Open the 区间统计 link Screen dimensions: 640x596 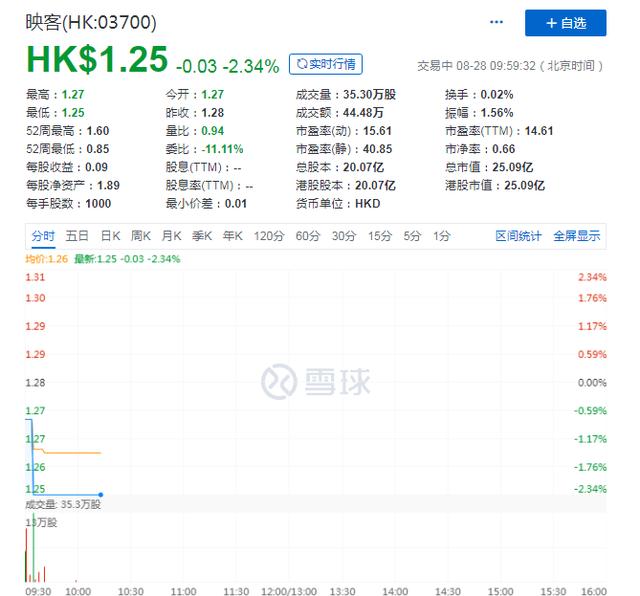[x=518, y=236]
